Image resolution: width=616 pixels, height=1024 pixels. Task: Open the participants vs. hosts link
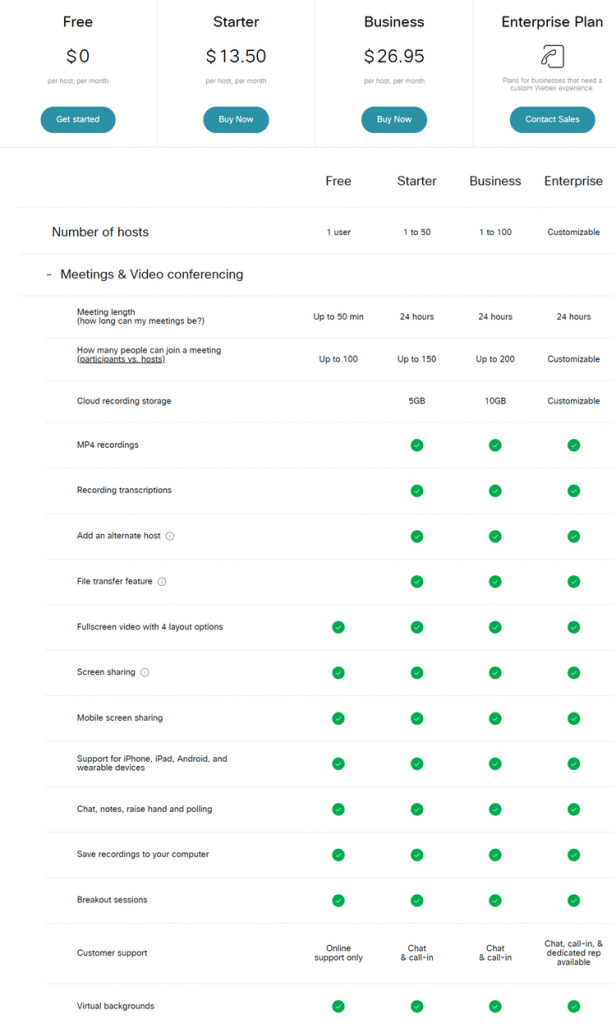[121, 359]
